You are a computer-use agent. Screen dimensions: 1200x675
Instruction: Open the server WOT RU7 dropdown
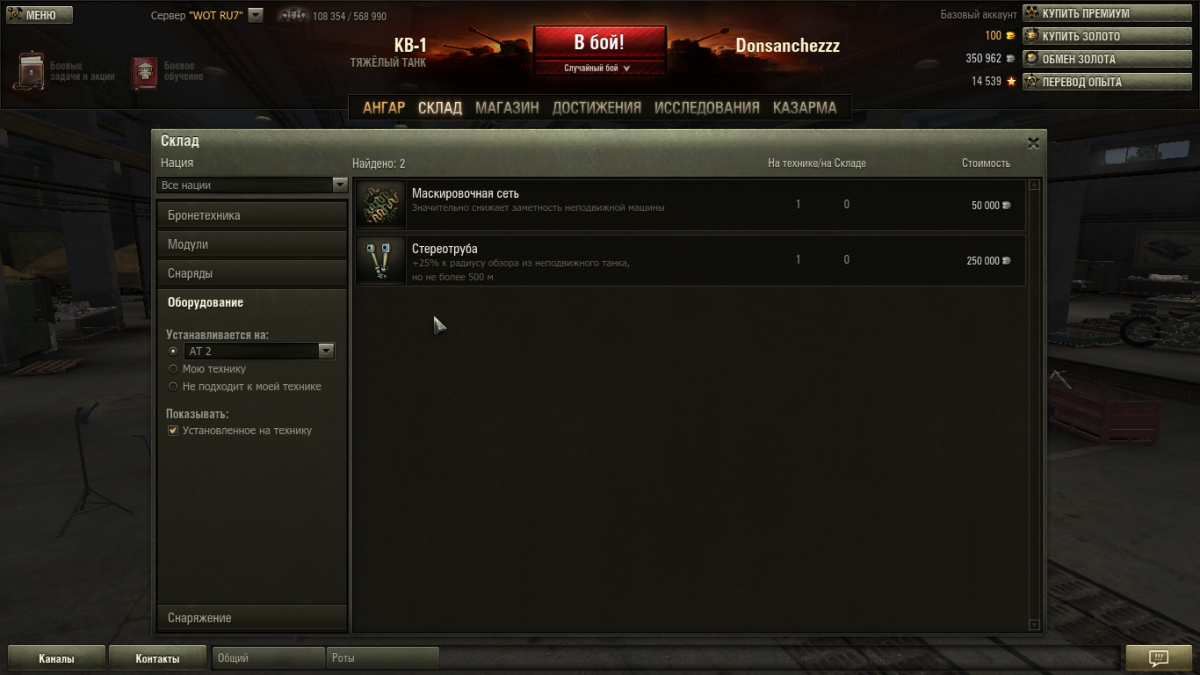[x=255, y=15]
